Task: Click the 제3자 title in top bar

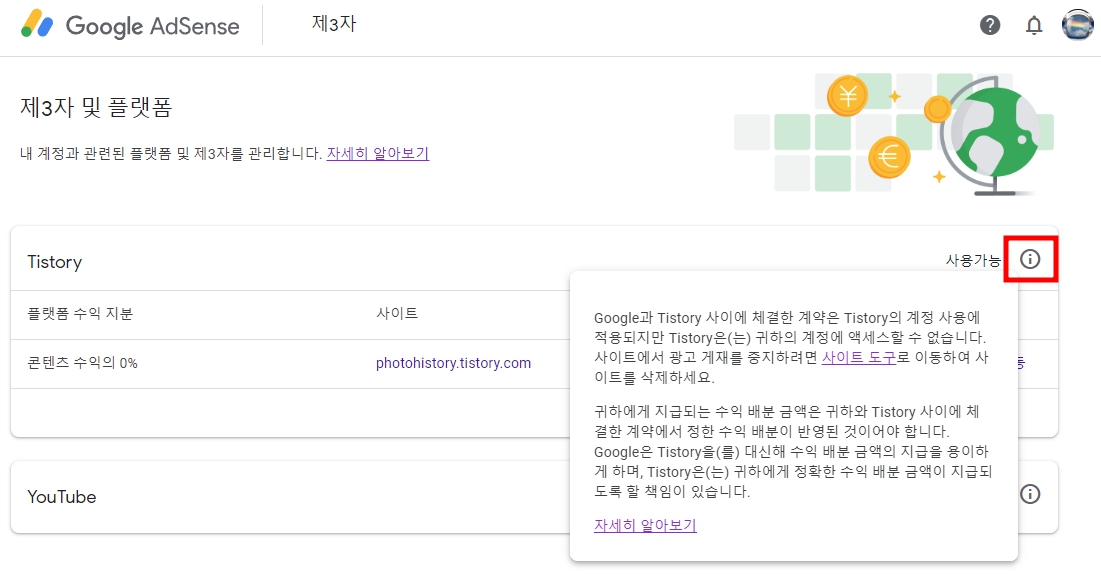Action: [334, 24]
